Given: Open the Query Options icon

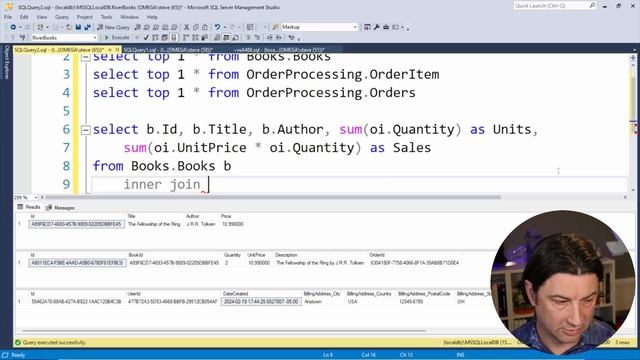Looking at the screenshot, I should (x=164, y=38).
